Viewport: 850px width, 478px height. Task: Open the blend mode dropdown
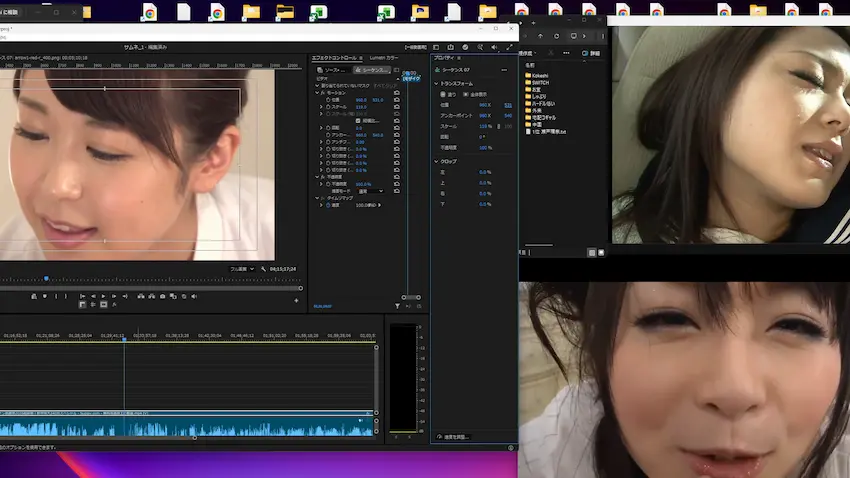click(371, 191)
